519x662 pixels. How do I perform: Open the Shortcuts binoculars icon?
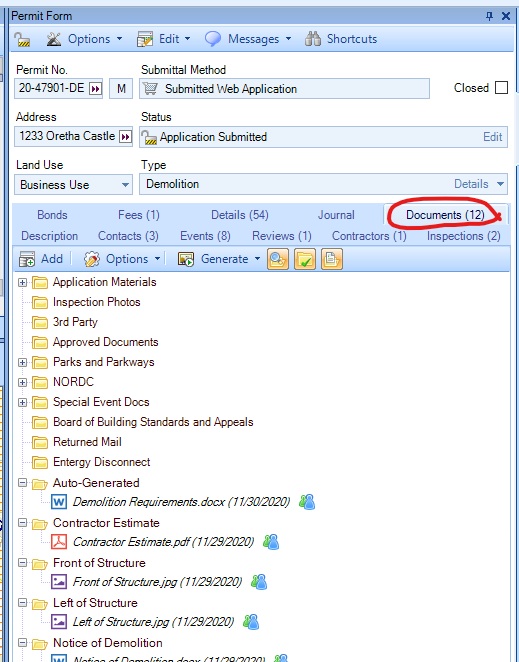click(x=313, y=39)
